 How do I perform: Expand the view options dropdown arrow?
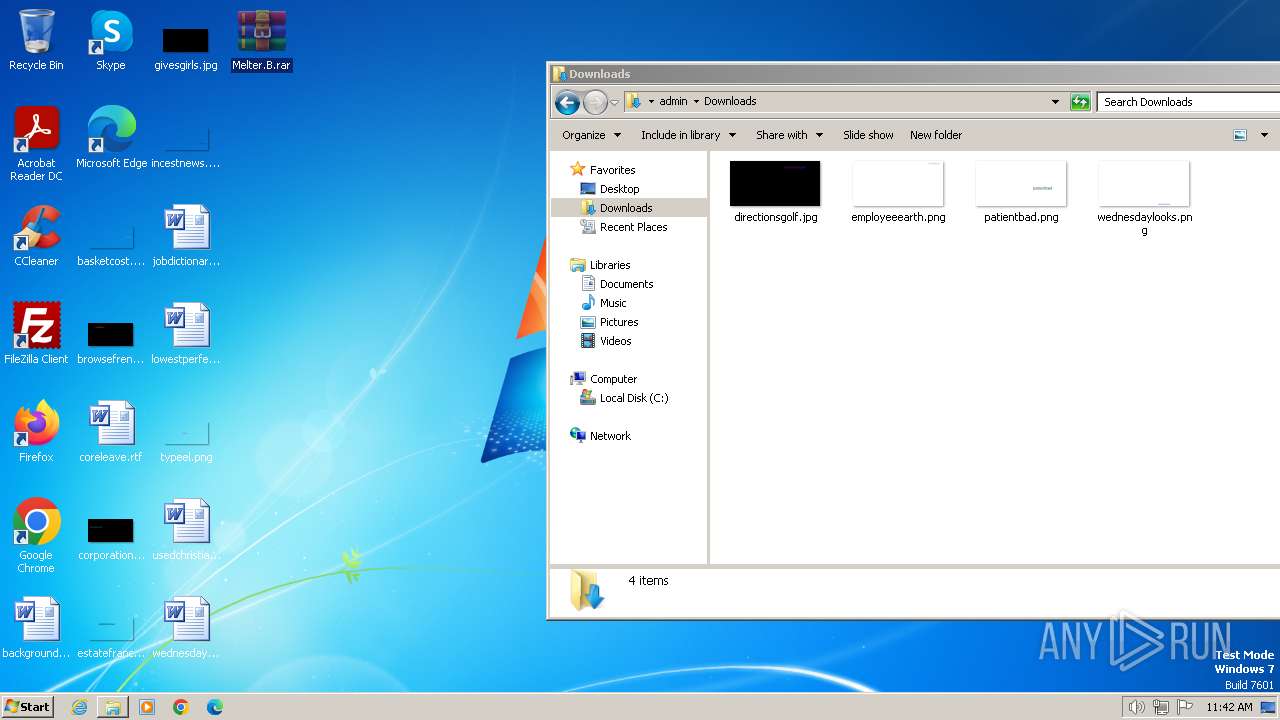[1264, 135]
